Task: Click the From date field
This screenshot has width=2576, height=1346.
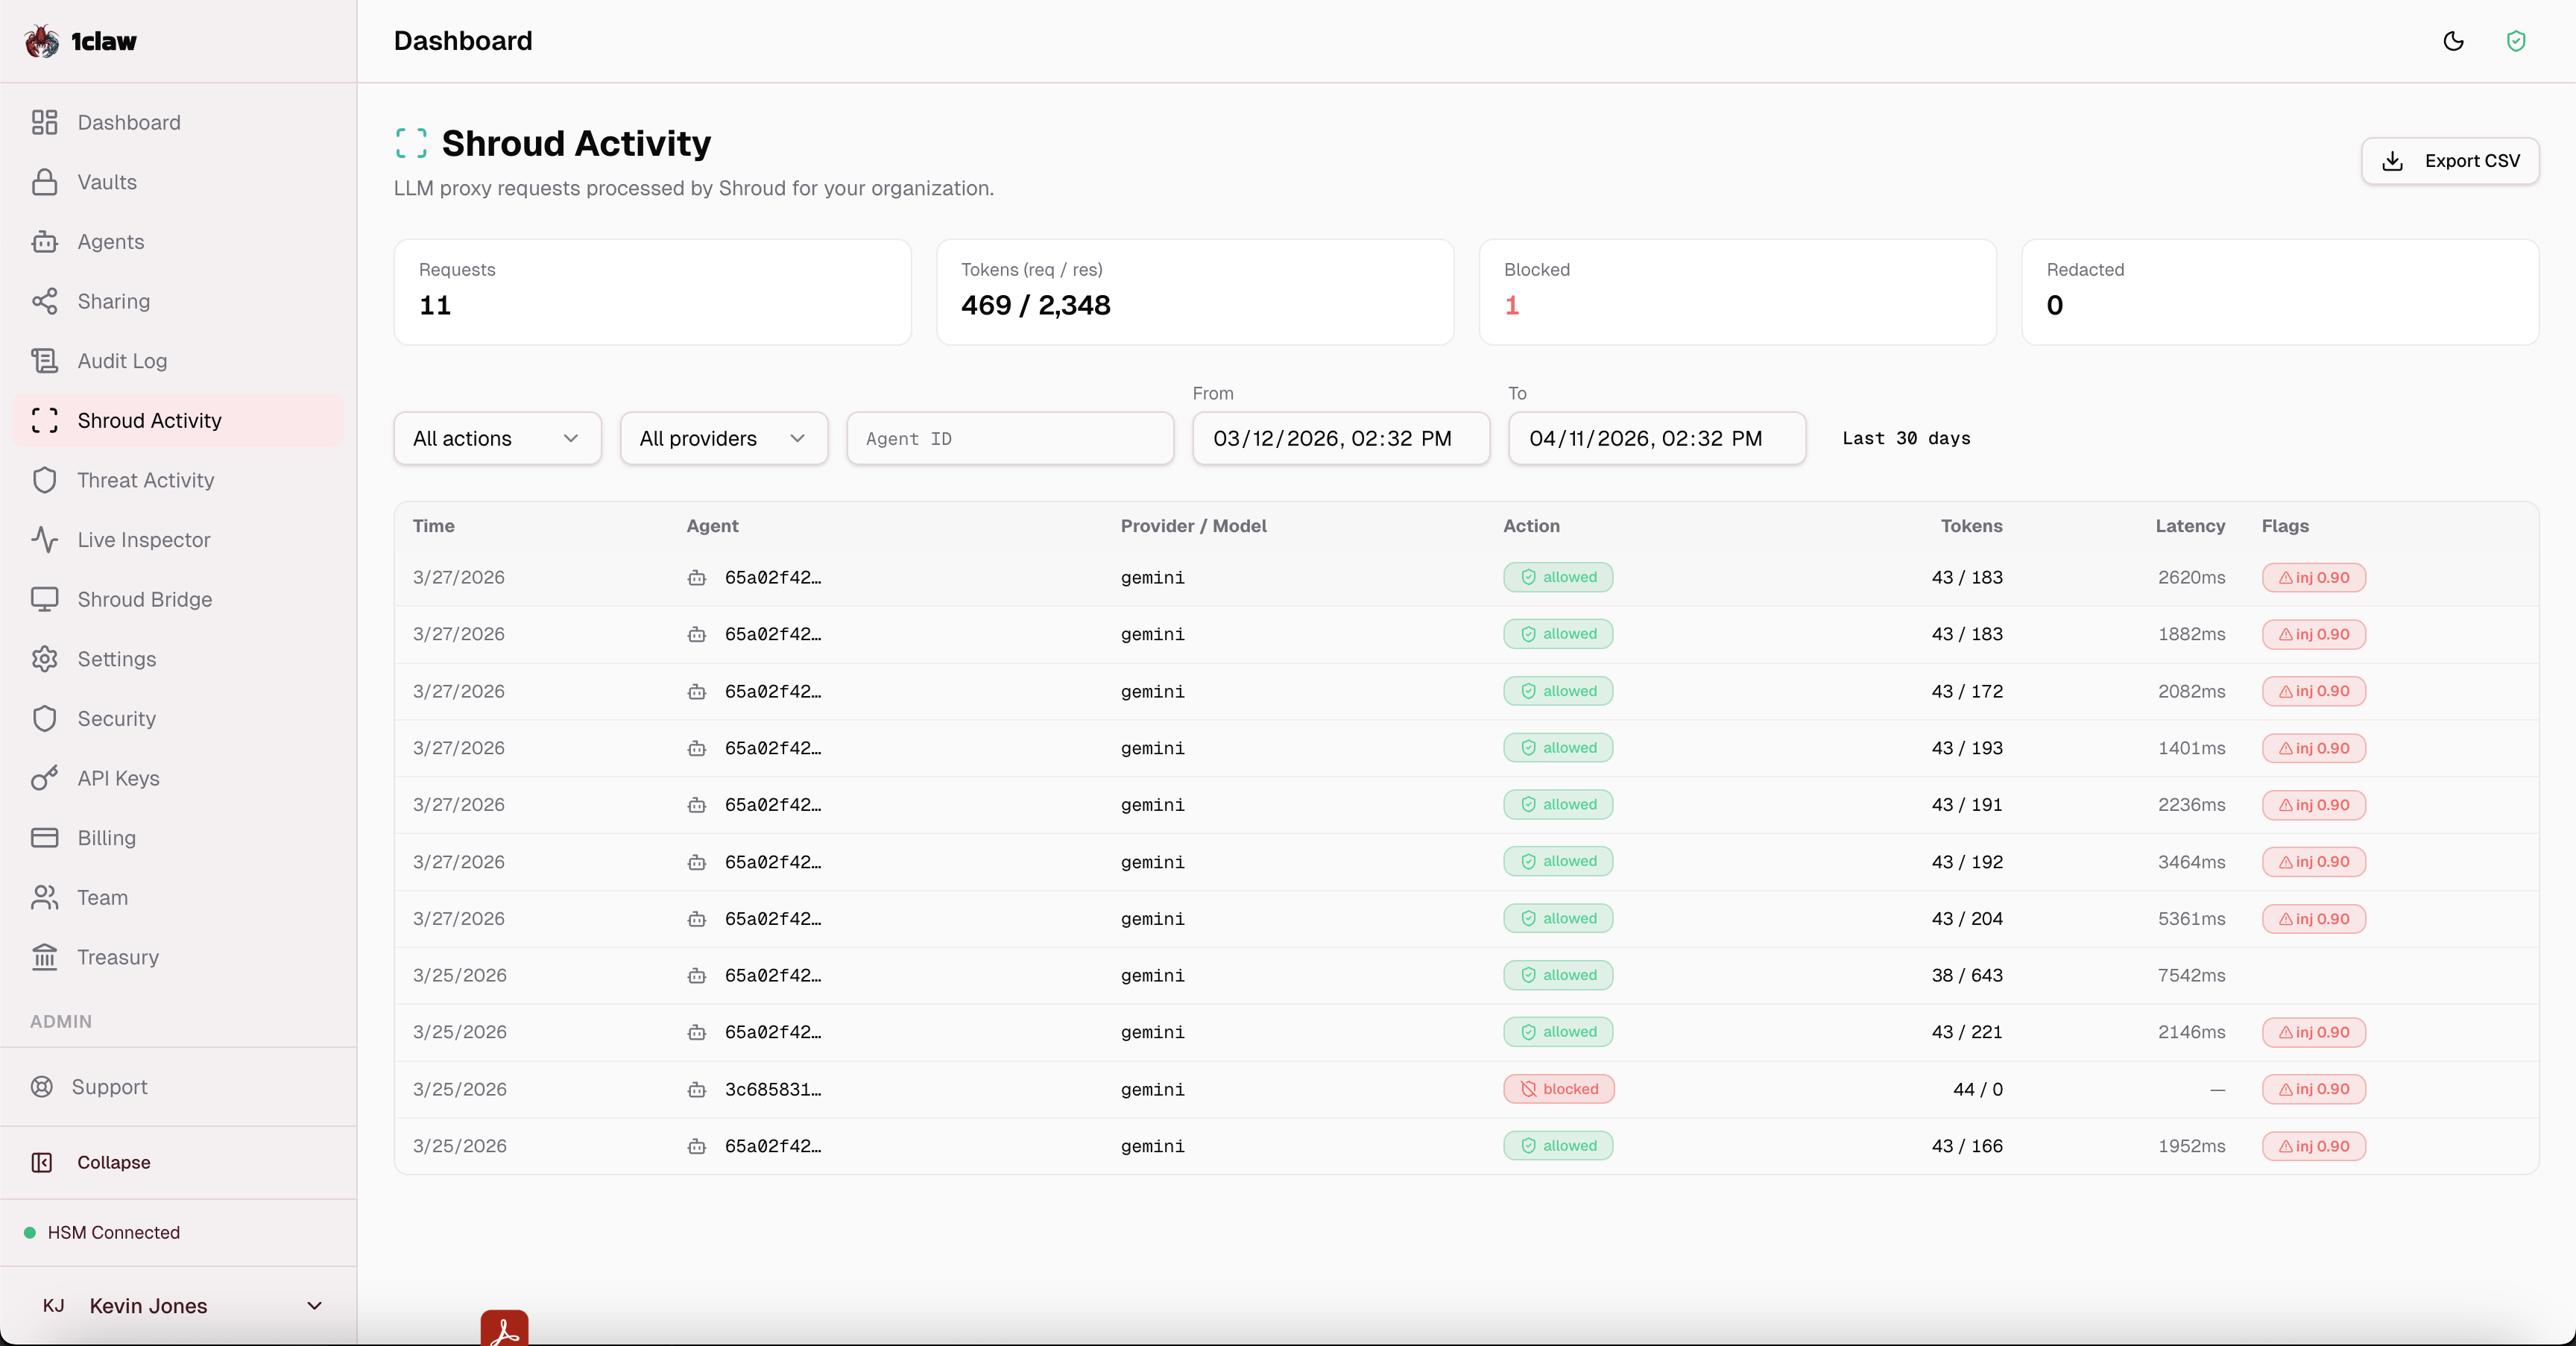Action: click(1340, 438)
